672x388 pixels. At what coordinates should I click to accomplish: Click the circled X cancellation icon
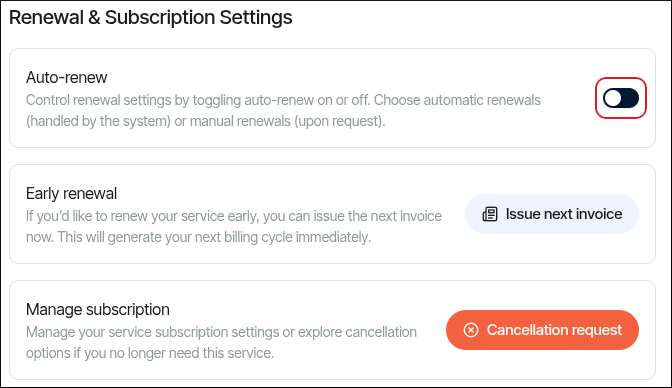(471, 330)
